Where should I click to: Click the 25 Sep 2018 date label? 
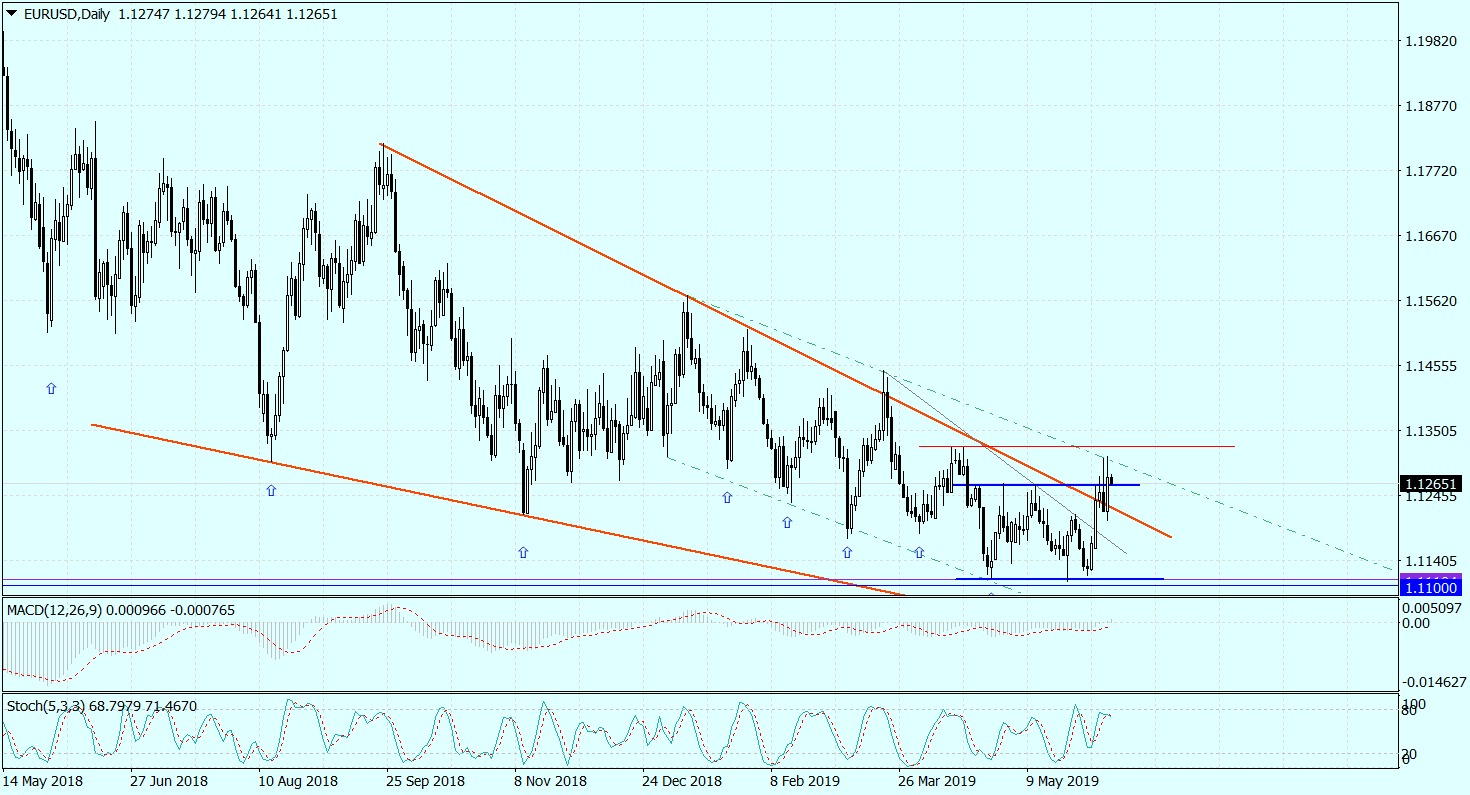[426, 780]
